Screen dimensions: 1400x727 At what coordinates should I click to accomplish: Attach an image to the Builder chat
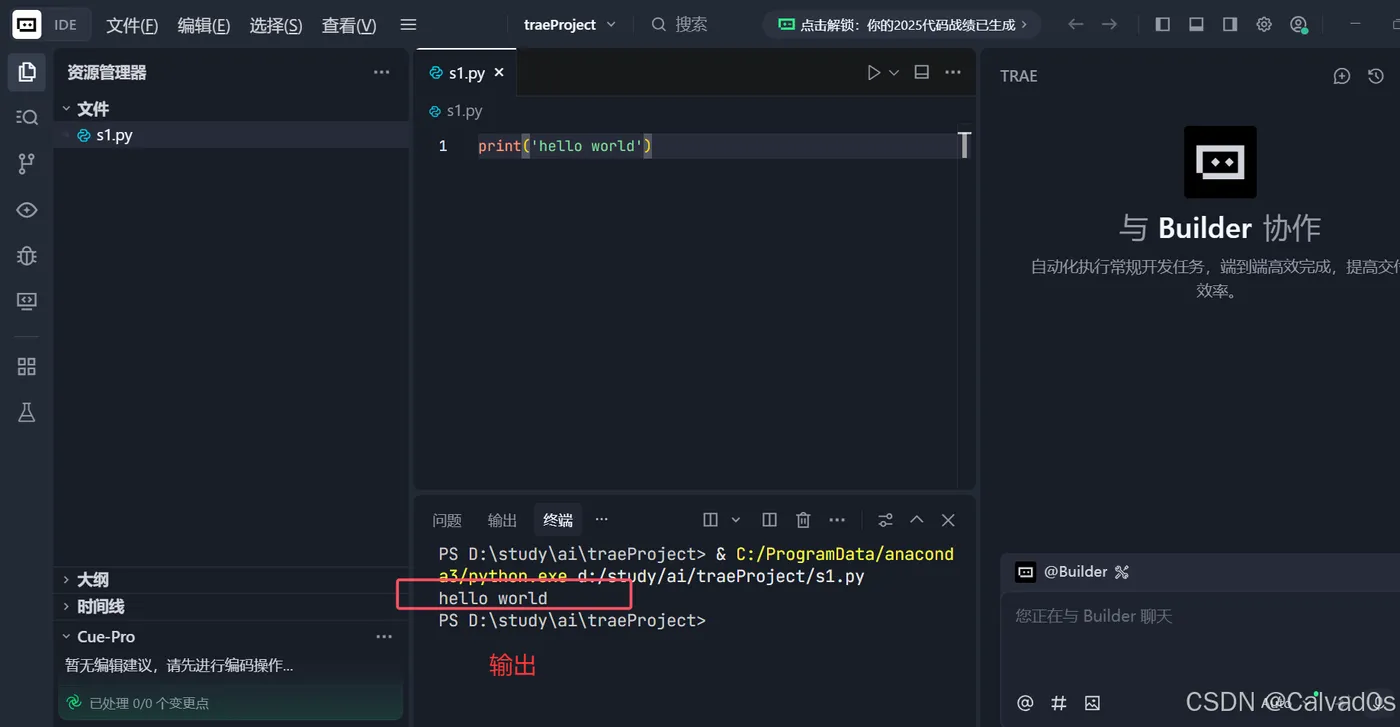pos(1092,703)
